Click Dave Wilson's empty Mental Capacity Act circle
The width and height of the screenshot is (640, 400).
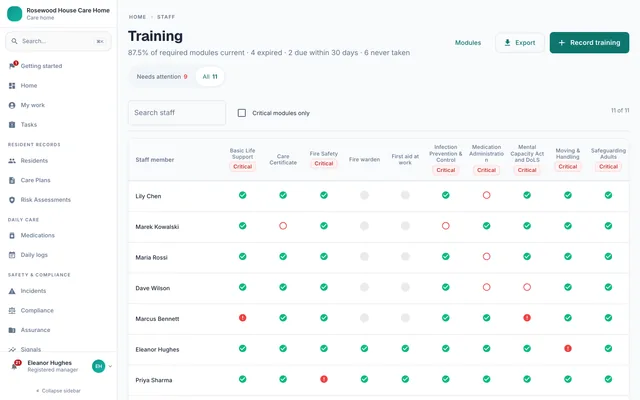tap(527, 287)
